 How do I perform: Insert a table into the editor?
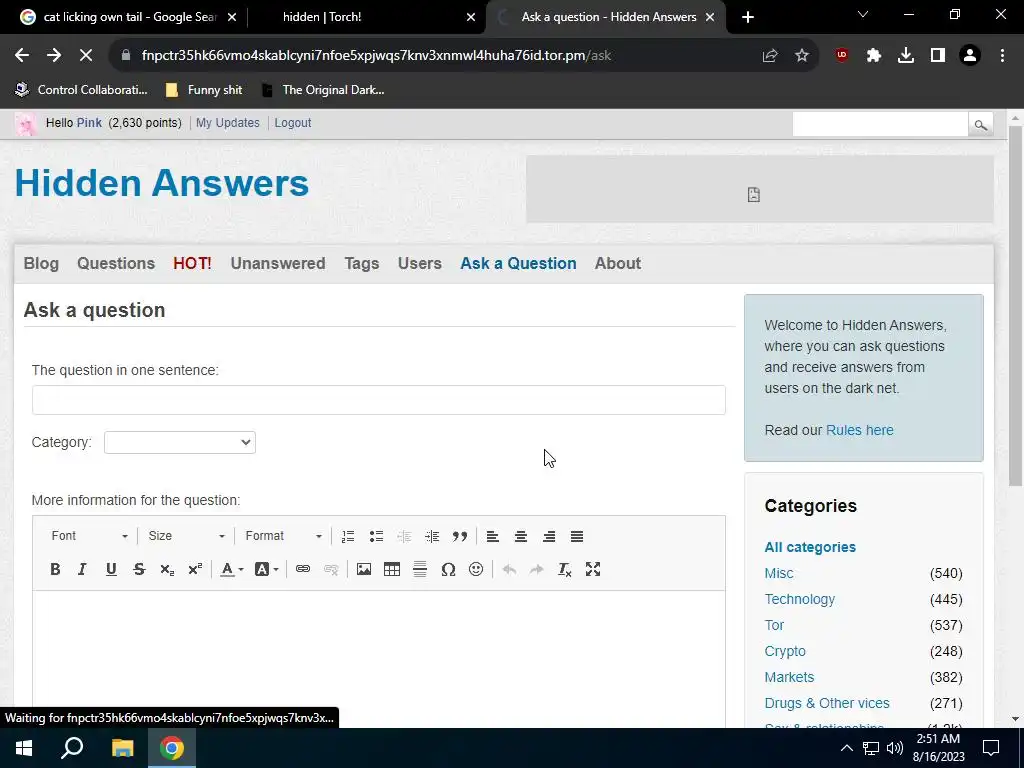click(392, 569)
